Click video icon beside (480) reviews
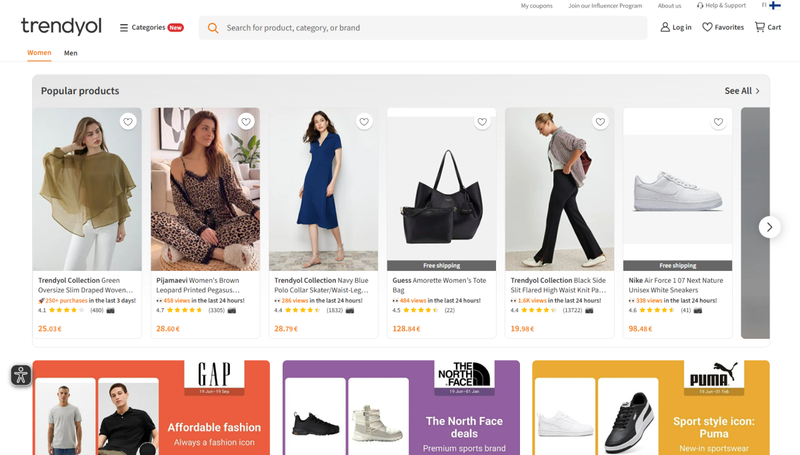 pos(110,310)
